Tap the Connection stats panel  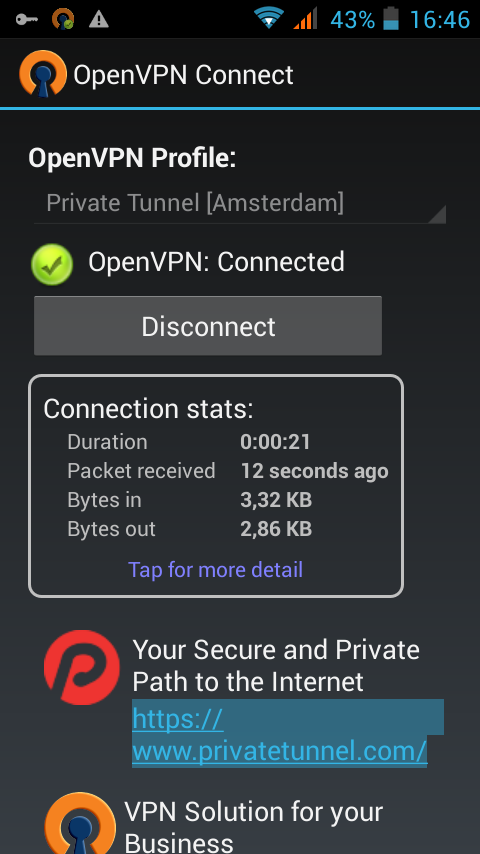(216, 486)
